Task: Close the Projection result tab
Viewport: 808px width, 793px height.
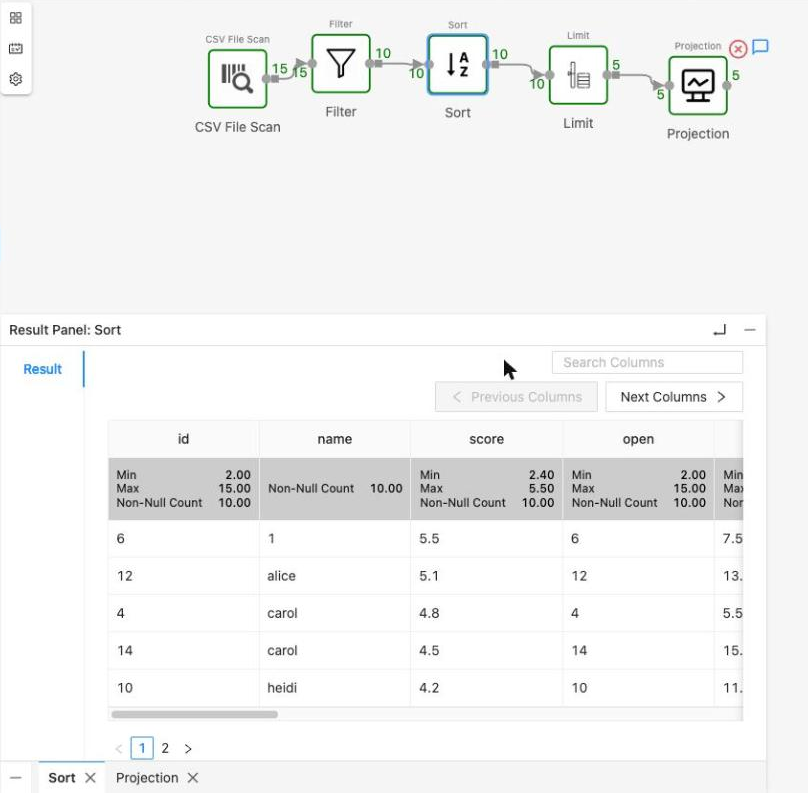Action: (193, 778)
